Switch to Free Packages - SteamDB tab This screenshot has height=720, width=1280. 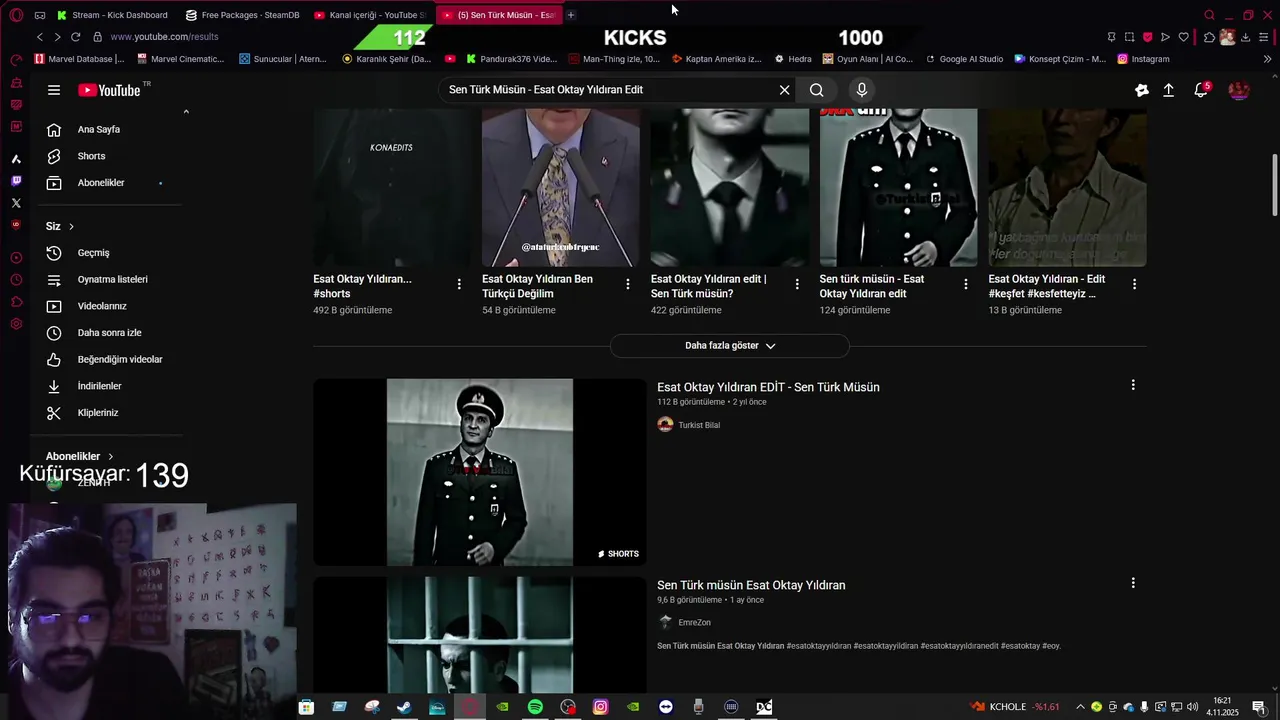coord(243,15)
